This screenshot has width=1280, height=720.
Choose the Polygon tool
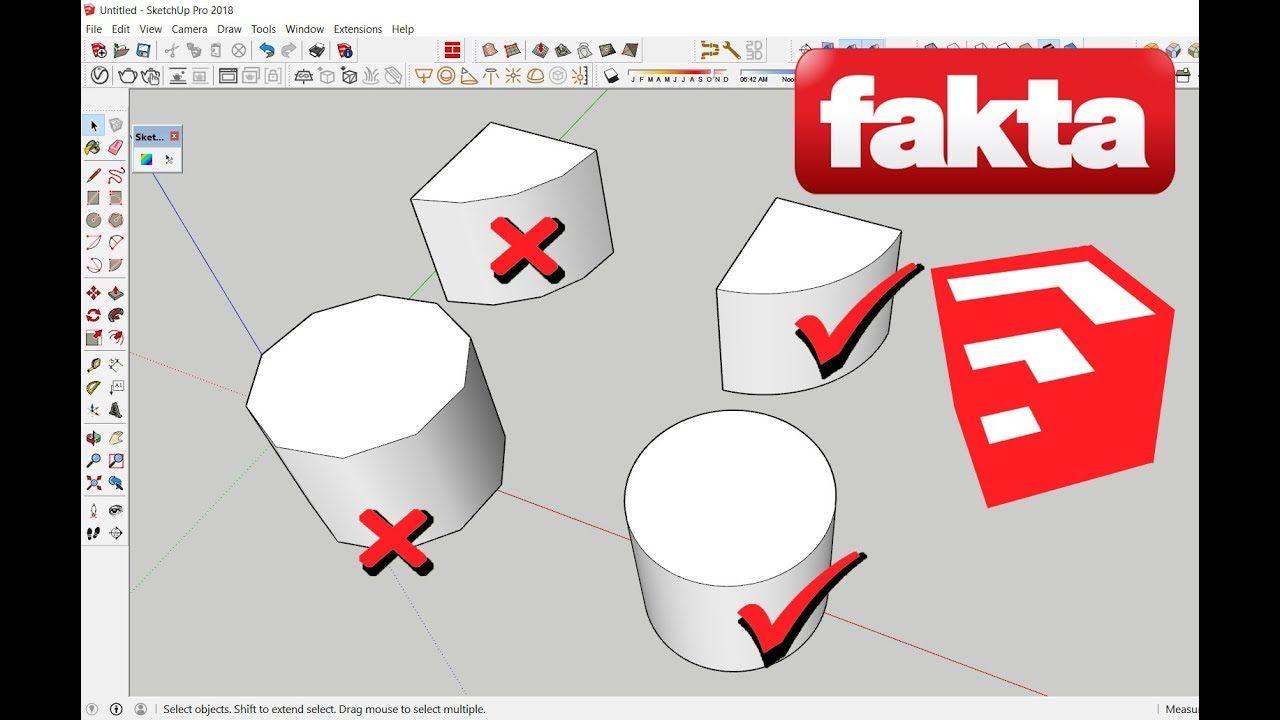(x=116, y=220)
